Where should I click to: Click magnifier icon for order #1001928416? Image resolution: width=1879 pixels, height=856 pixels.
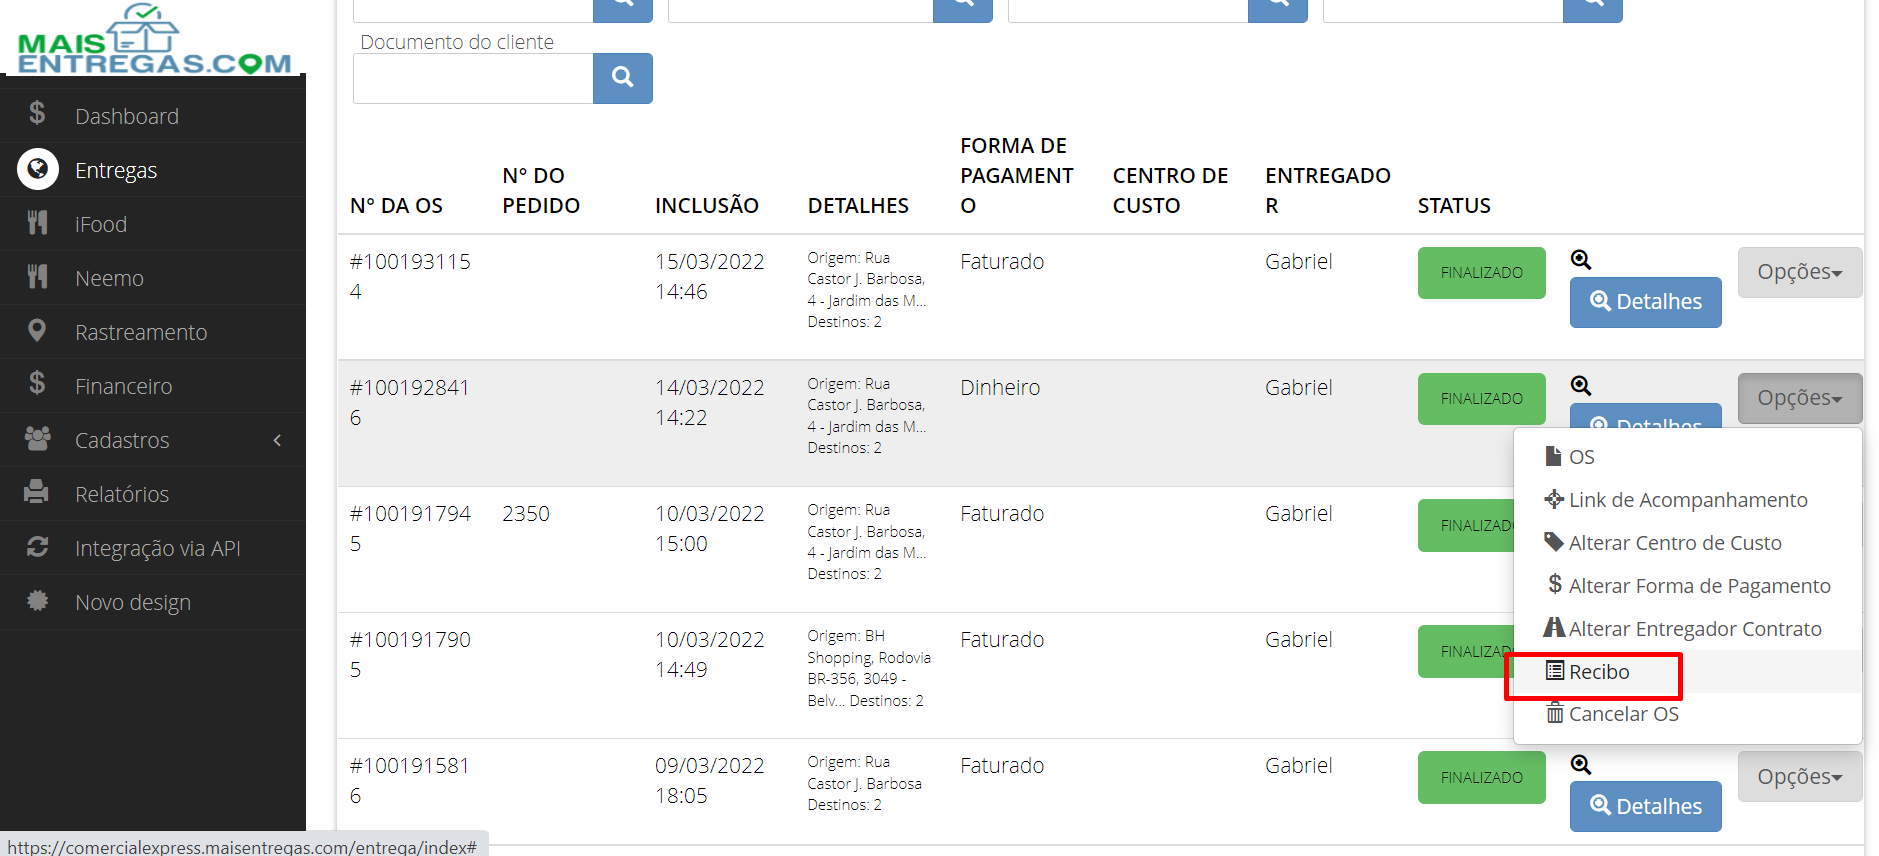pyautogui.click(x=1581, y=386)
